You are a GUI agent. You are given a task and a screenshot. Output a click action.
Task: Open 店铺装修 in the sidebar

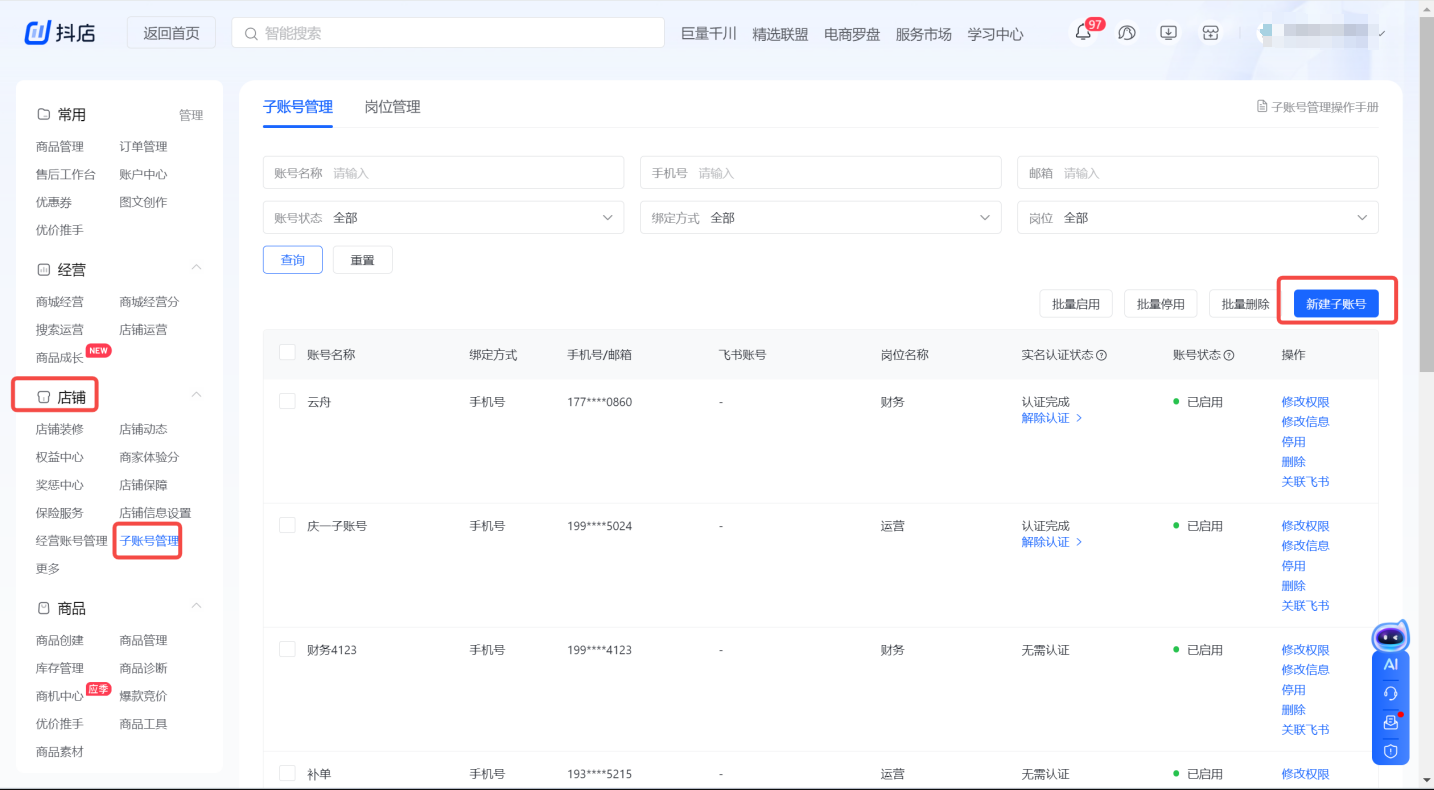point(60,429)
